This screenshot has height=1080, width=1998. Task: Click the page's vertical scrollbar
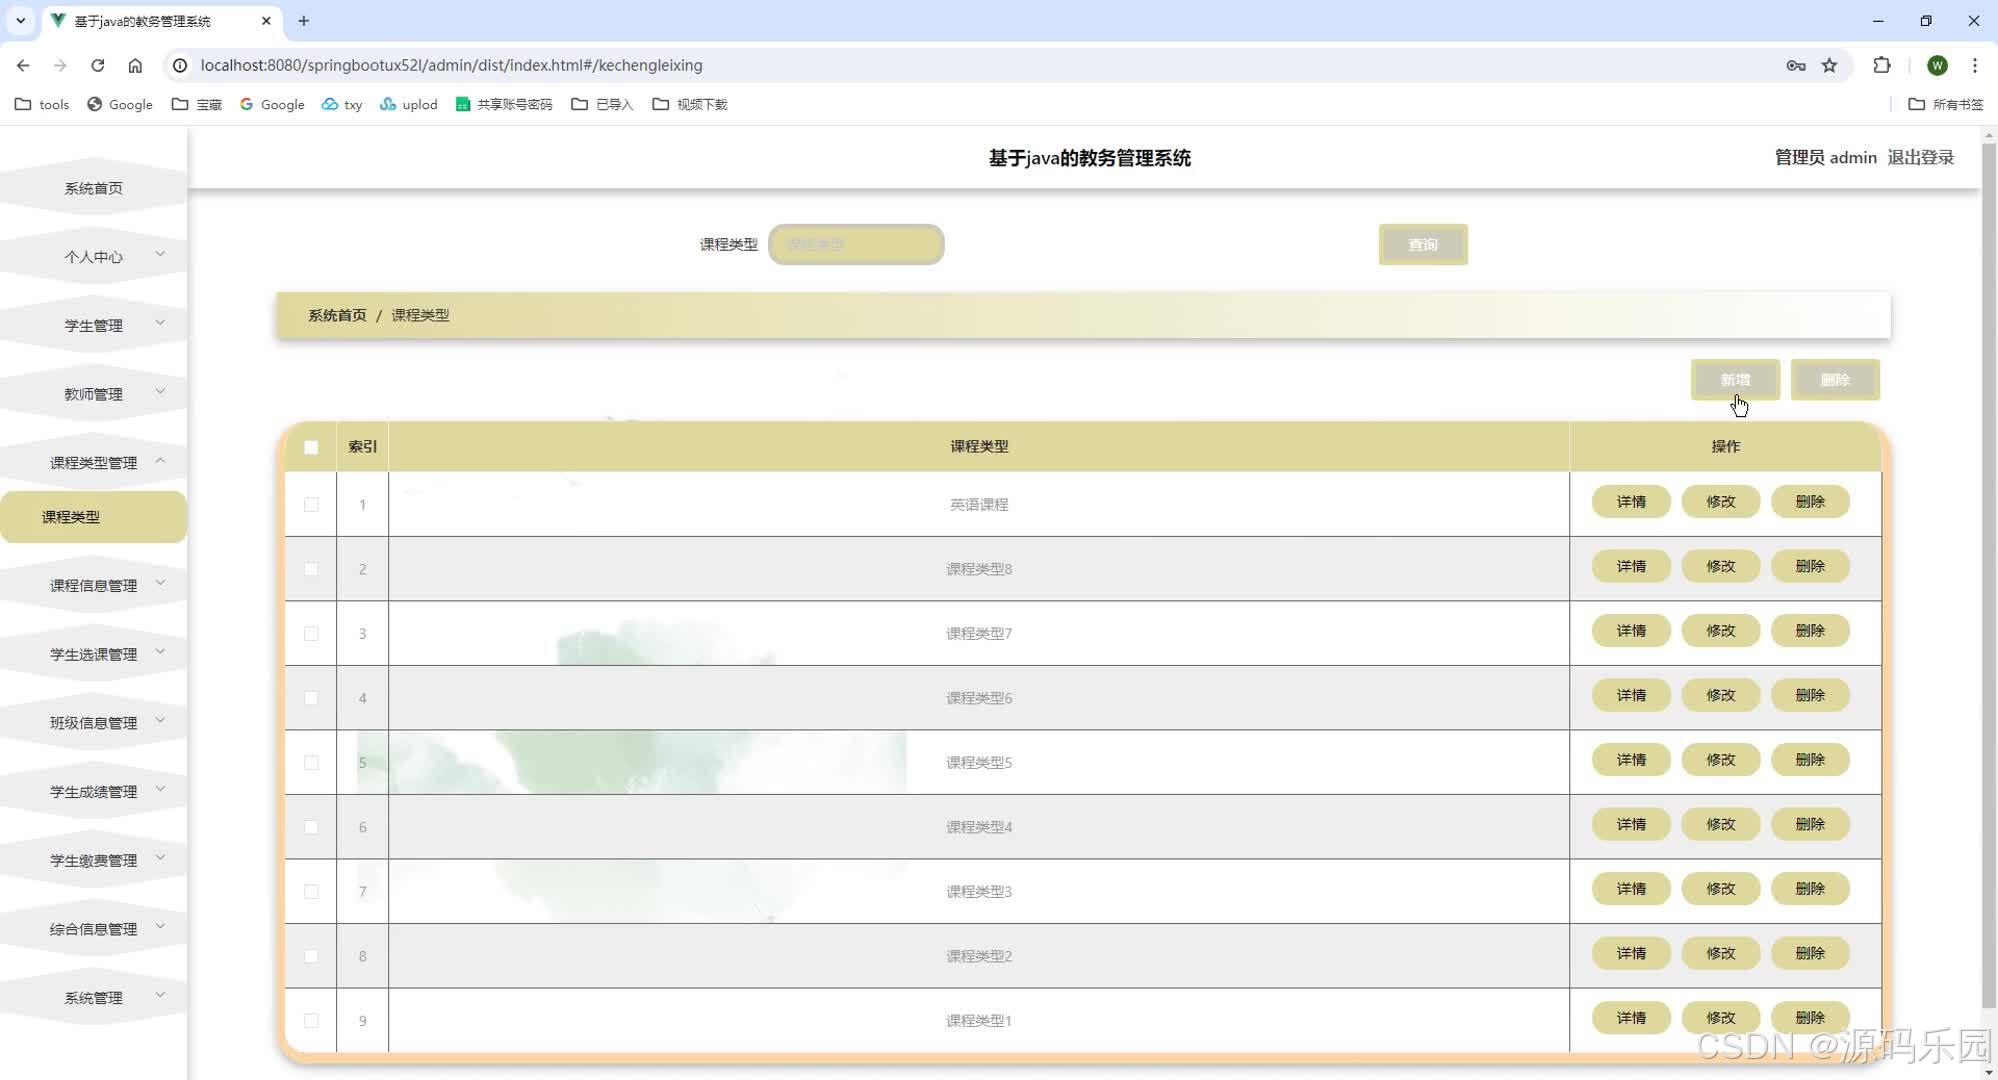[x=1988, y=576]
